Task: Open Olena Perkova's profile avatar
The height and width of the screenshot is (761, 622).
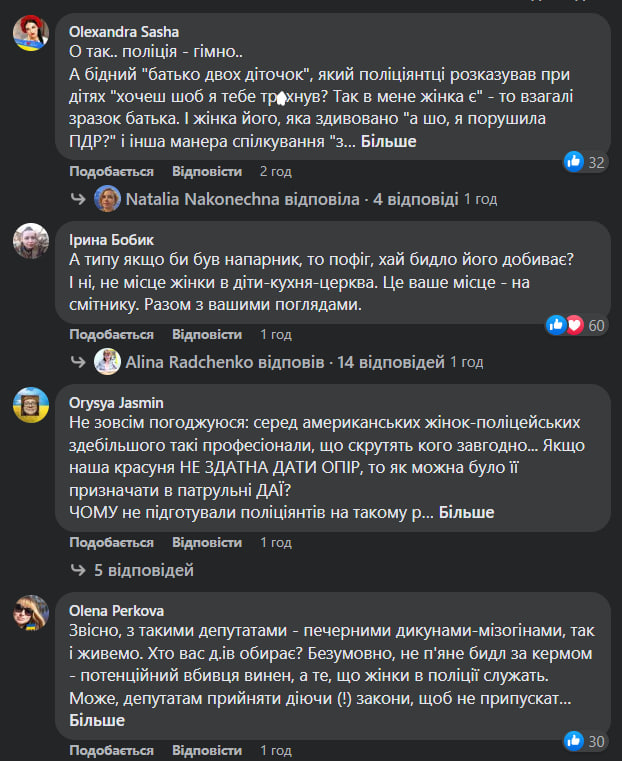Action: coord(32,613)
